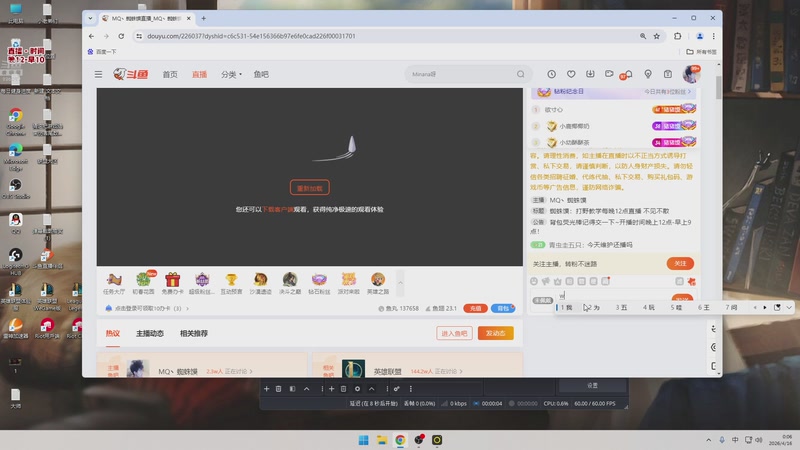Go to next IME candidate page arrow
This screenshot has height=450, width=800.
click(x=764, y=308)
